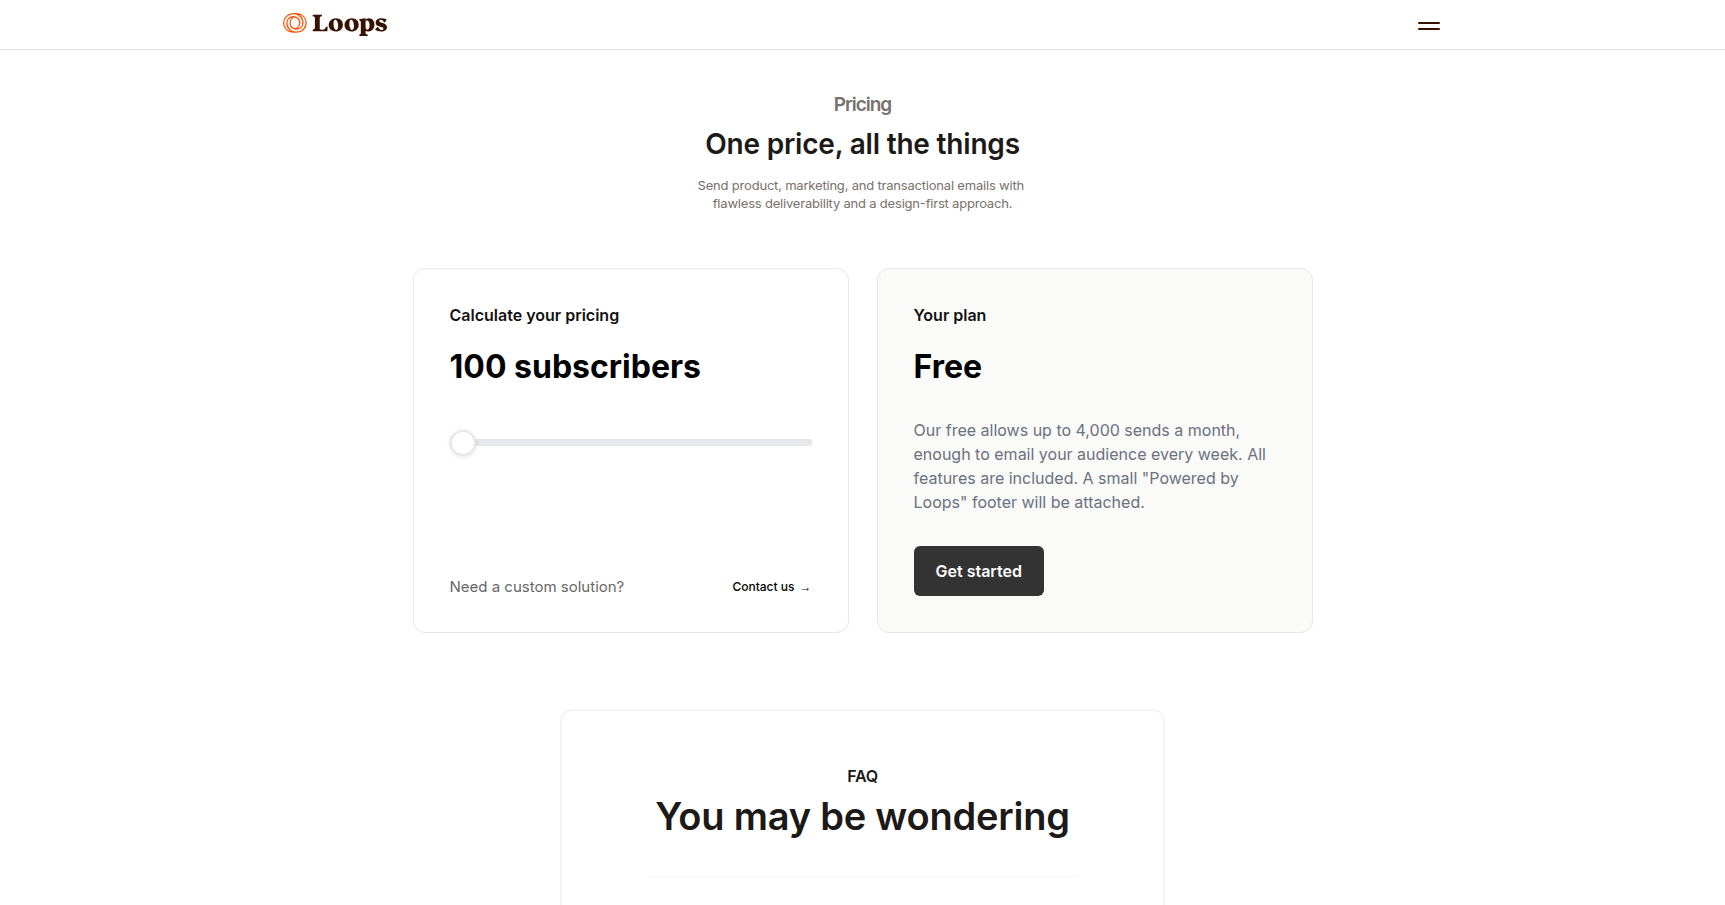This screenshot has width=1725, height=905.
Task: Select the 'One price, all the things' headline
Action: point(862,143)
